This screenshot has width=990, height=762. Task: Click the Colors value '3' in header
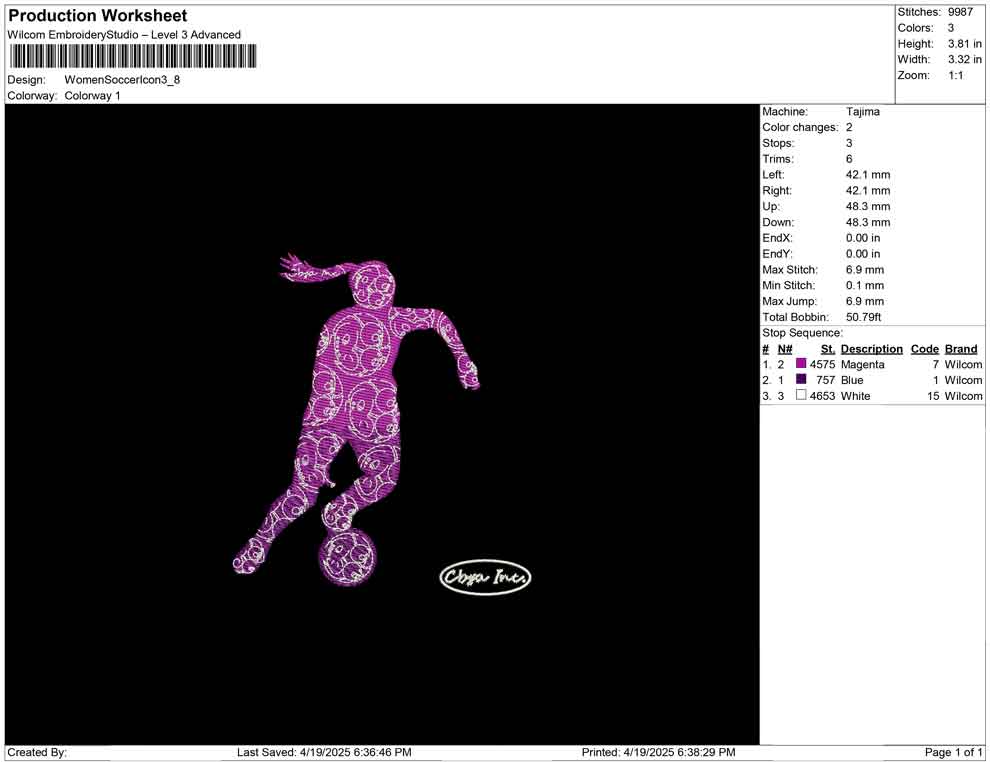[x=951, y=28]
